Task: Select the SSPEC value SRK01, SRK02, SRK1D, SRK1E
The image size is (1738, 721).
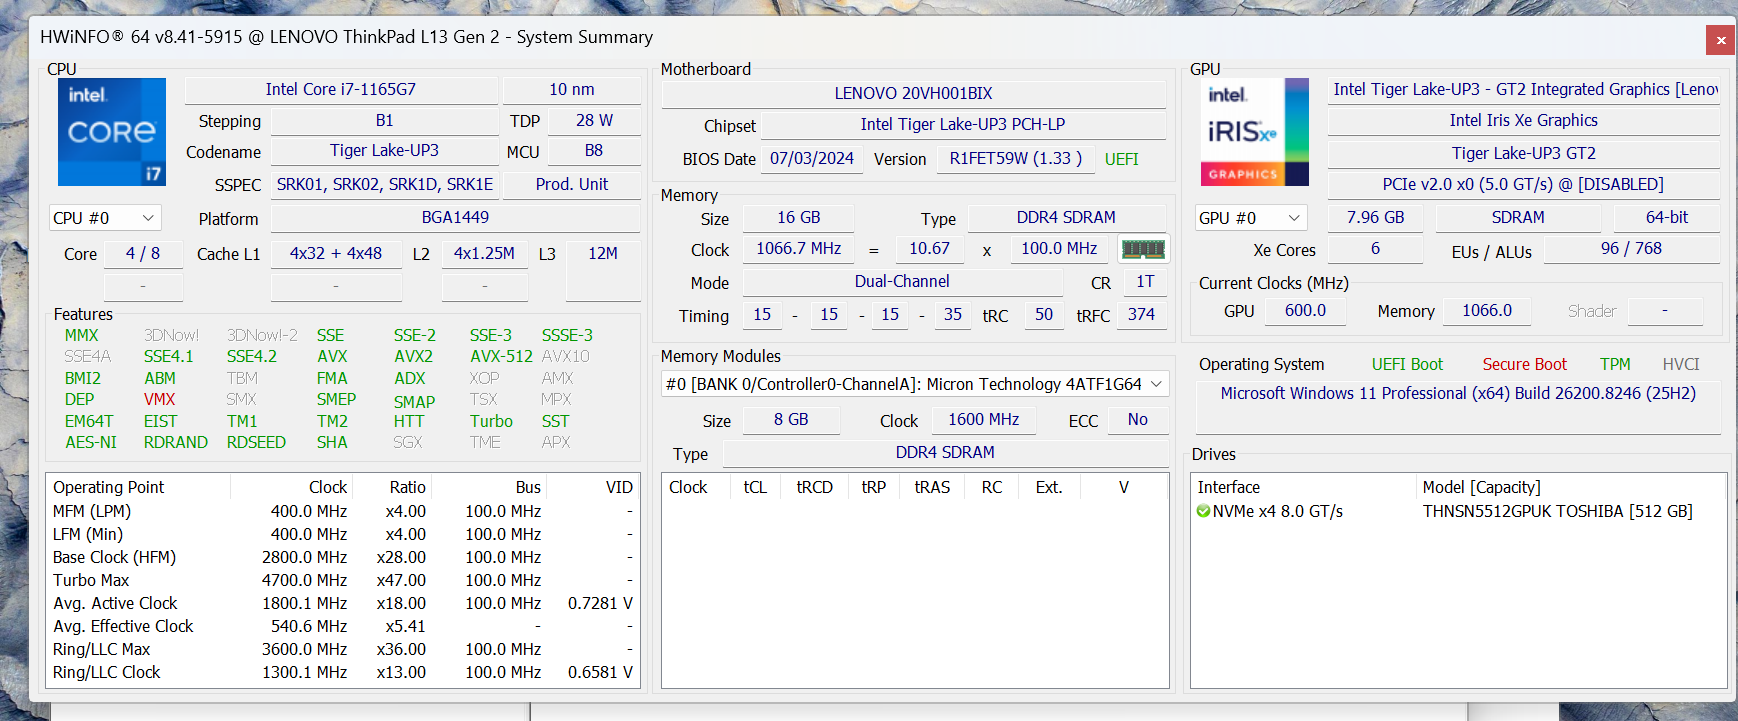Action: (x=385, y=184)
